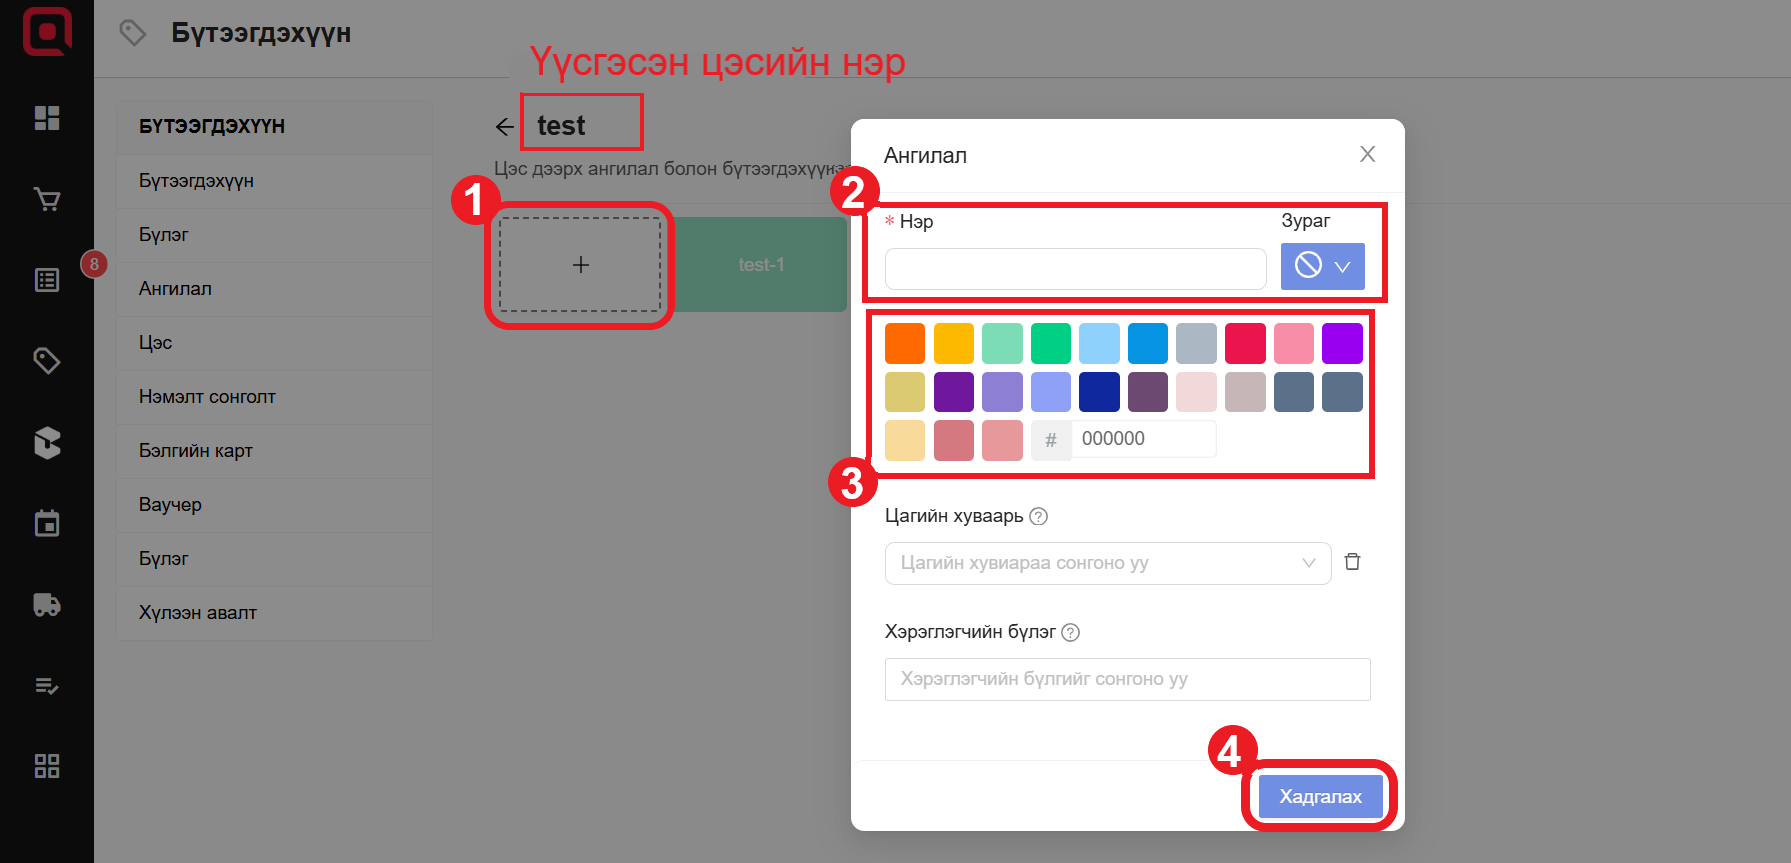Open the Зураг image picker dropdown

pos(1322,266)
